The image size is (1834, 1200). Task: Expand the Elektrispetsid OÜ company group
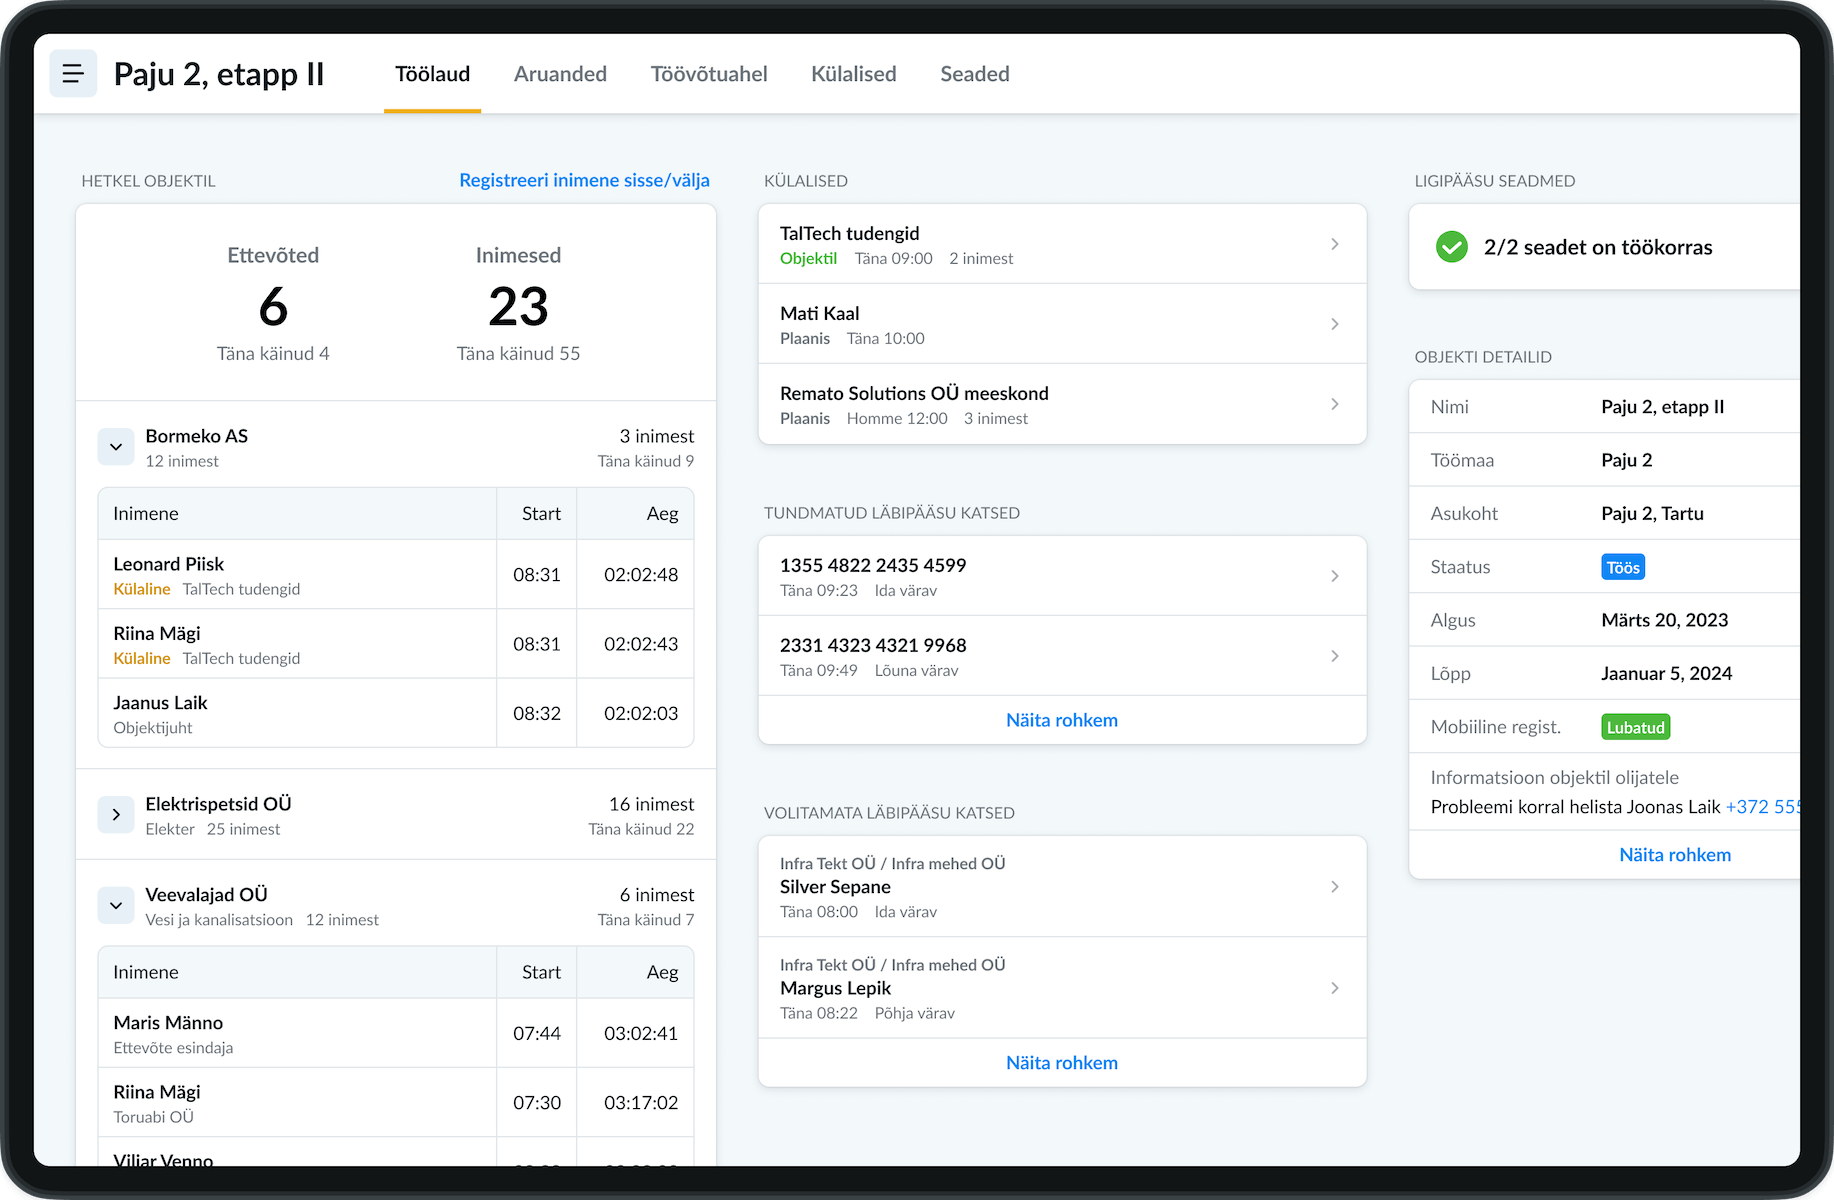point(116,815)
